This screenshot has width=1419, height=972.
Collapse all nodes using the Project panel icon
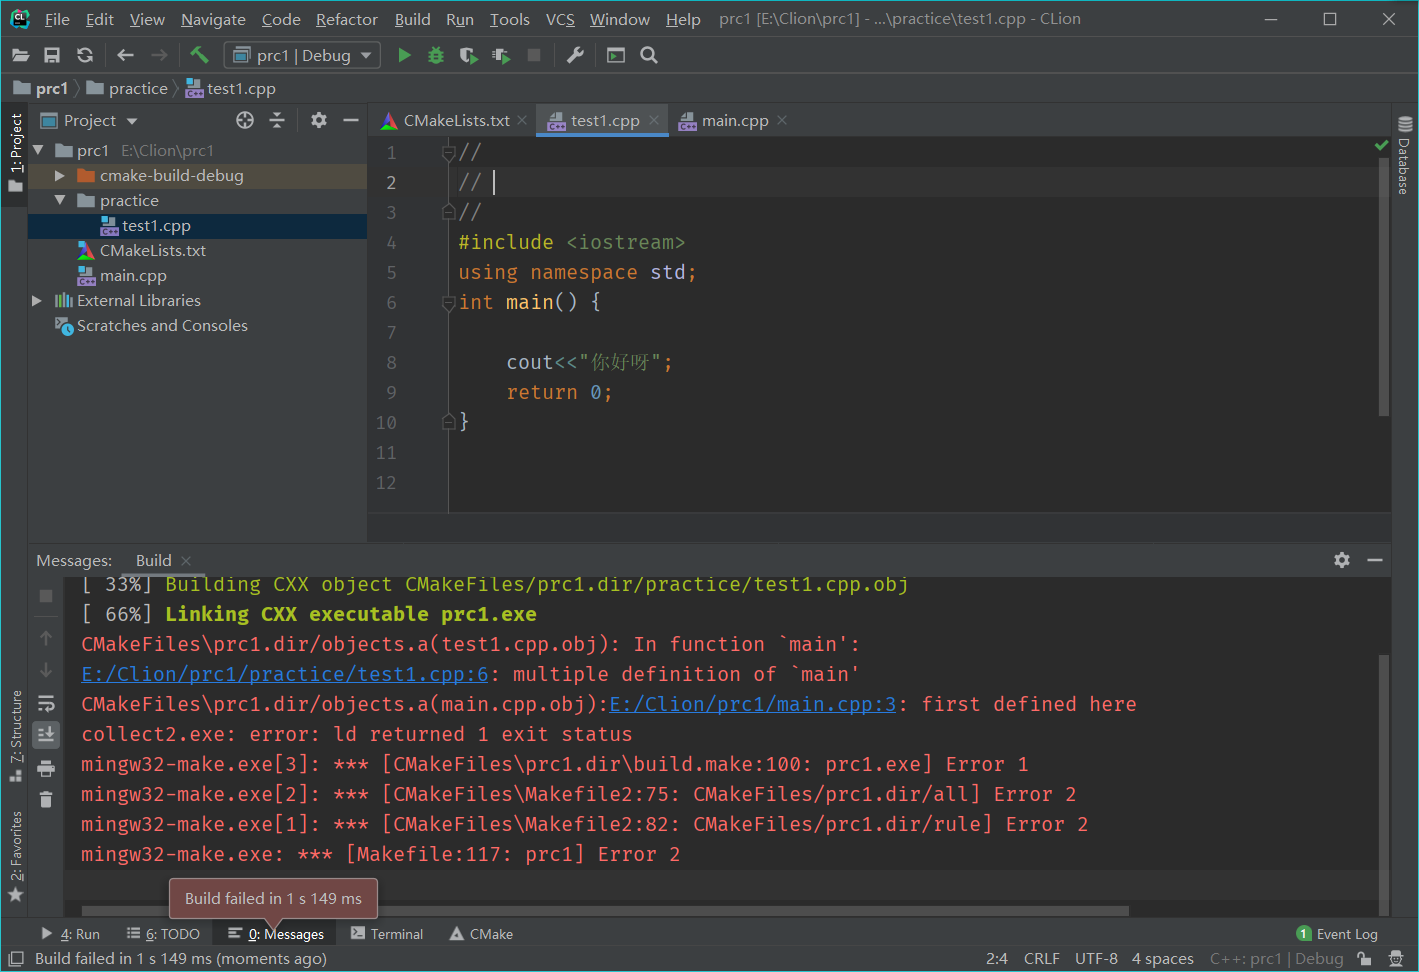277,119
